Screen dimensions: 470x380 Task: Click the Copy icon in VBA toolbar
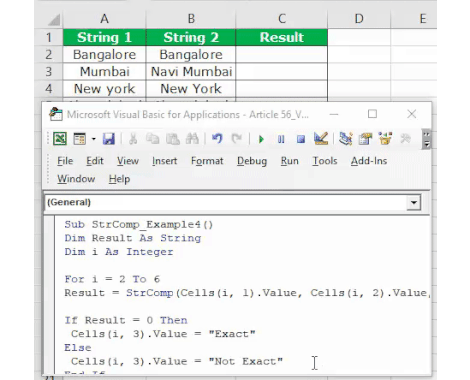tap(152, 139)
